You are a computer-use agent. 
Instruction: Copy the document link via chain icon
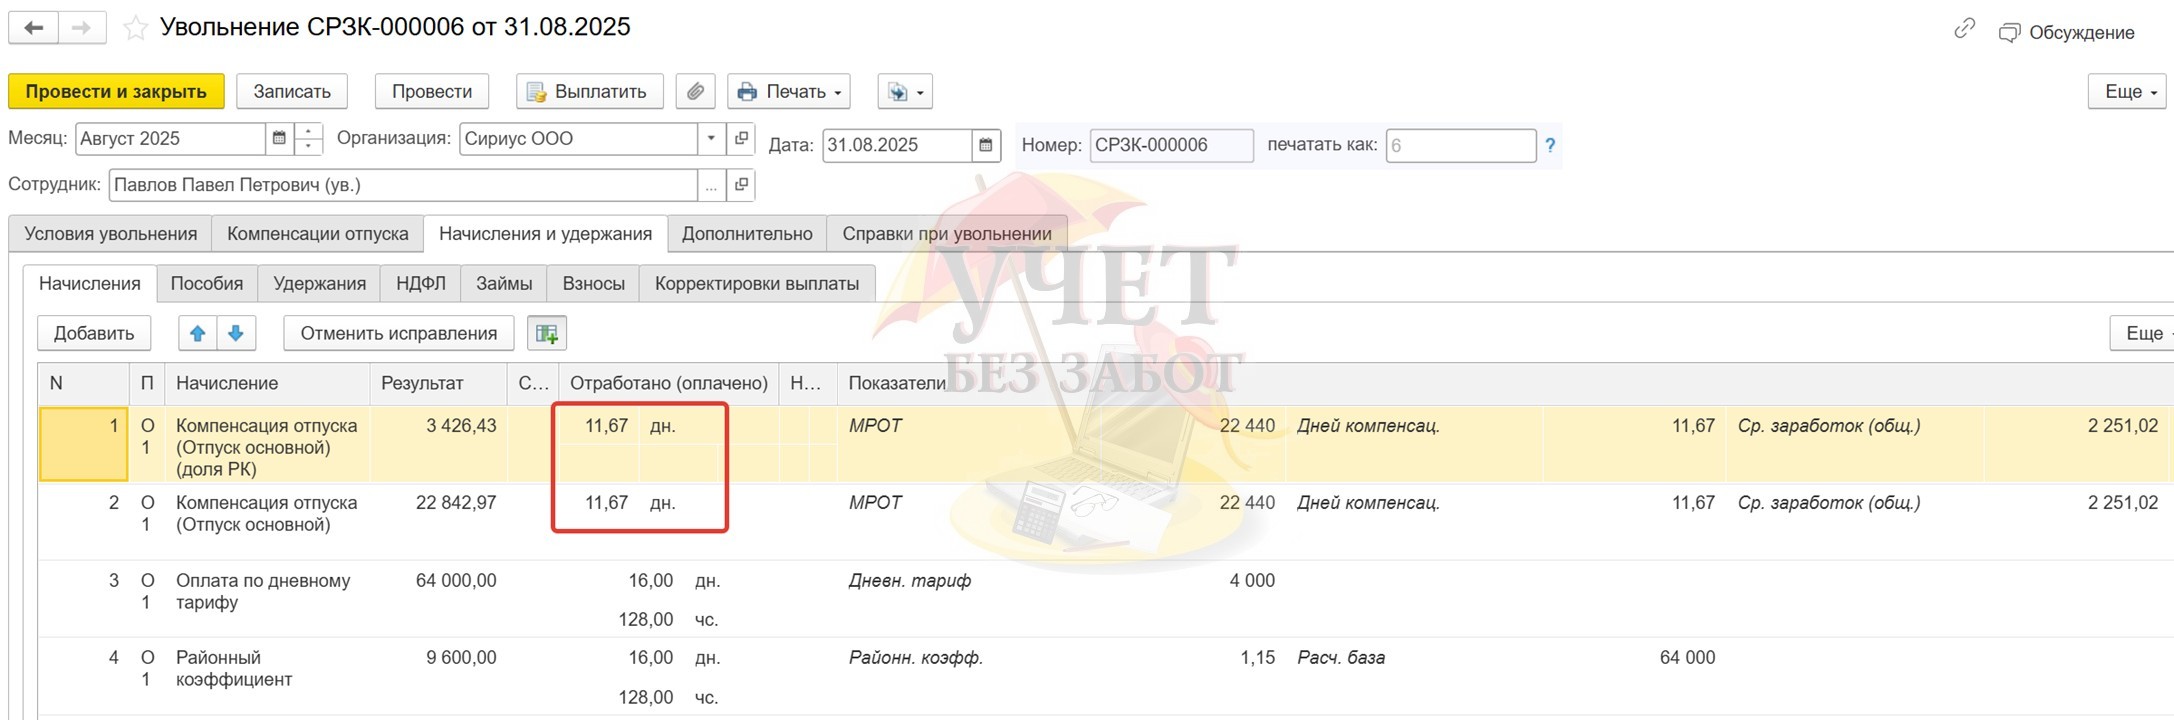(1964, 29)
